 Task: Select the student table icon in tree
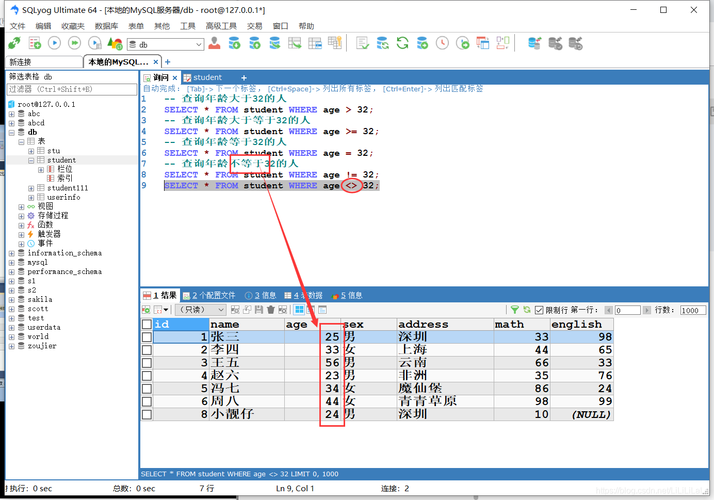coord(41,160)
